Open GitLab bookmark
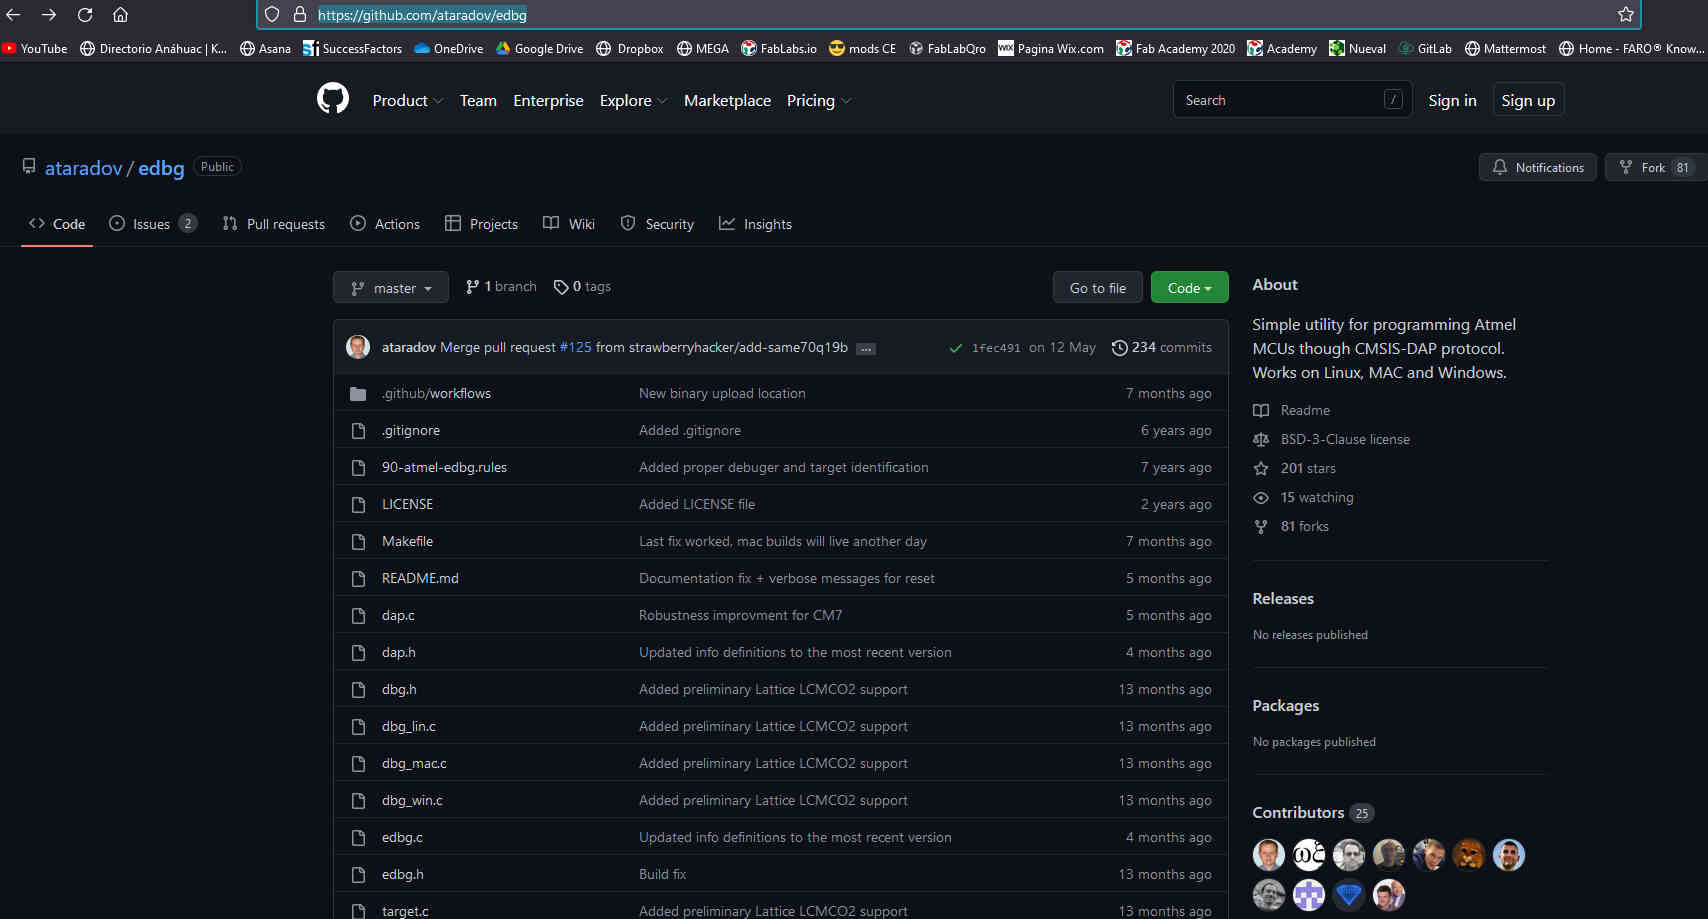Viewport: 1708px width, 919px height. [1425, 48]
